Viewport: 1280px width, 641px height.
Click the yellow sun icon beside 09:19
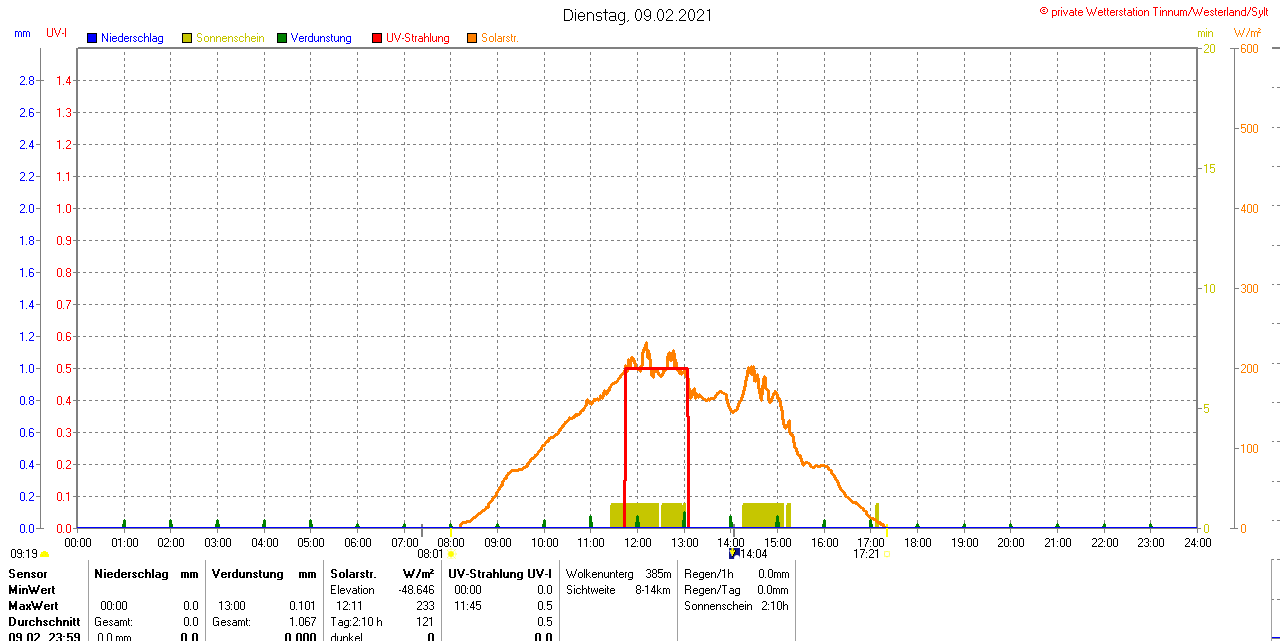44,554
